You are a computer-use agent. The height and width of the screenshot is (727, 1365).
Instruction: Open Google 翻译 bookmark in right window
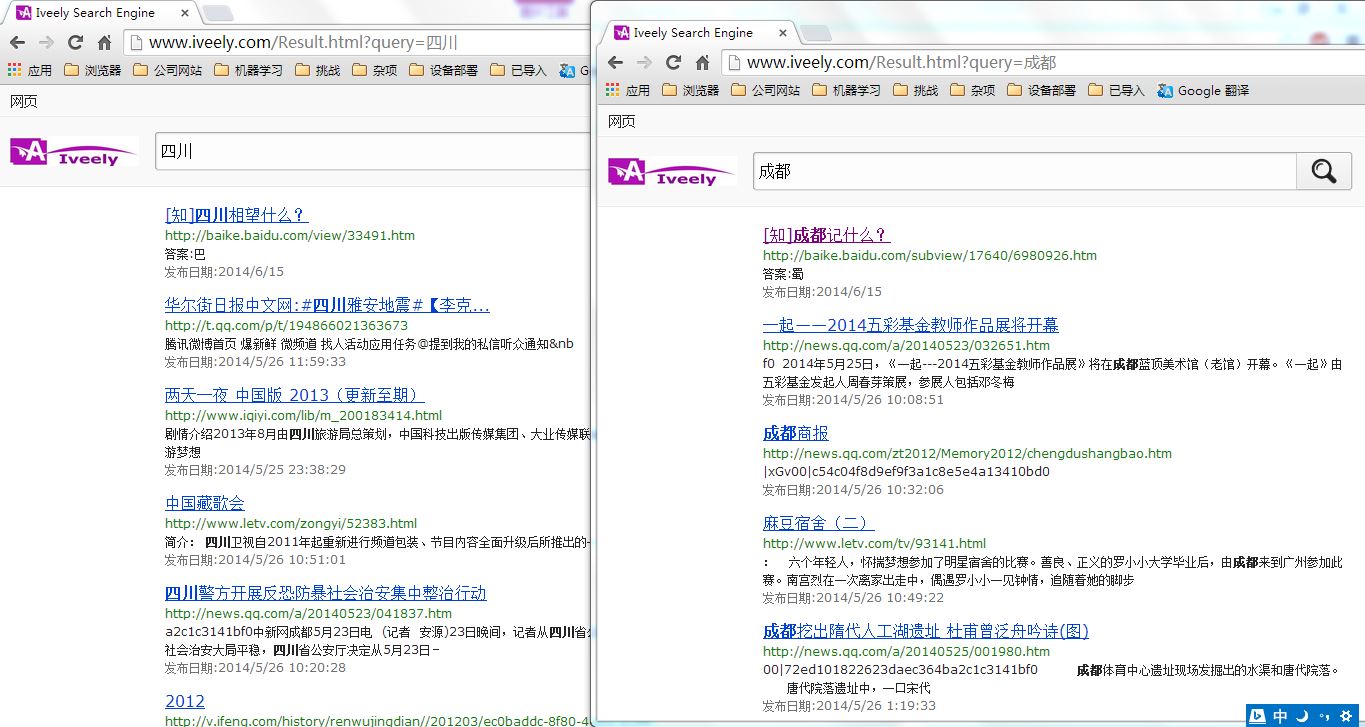click(1203, 90)
